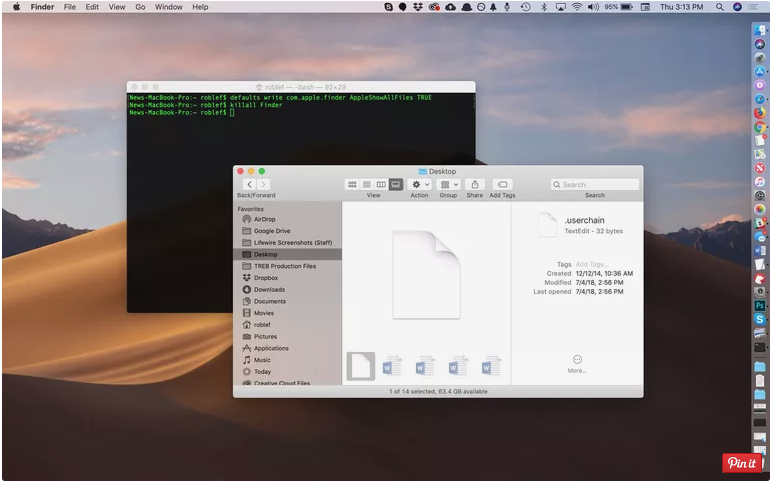Open Launchpad rocket icon in Dock

(x=760, y=58)
